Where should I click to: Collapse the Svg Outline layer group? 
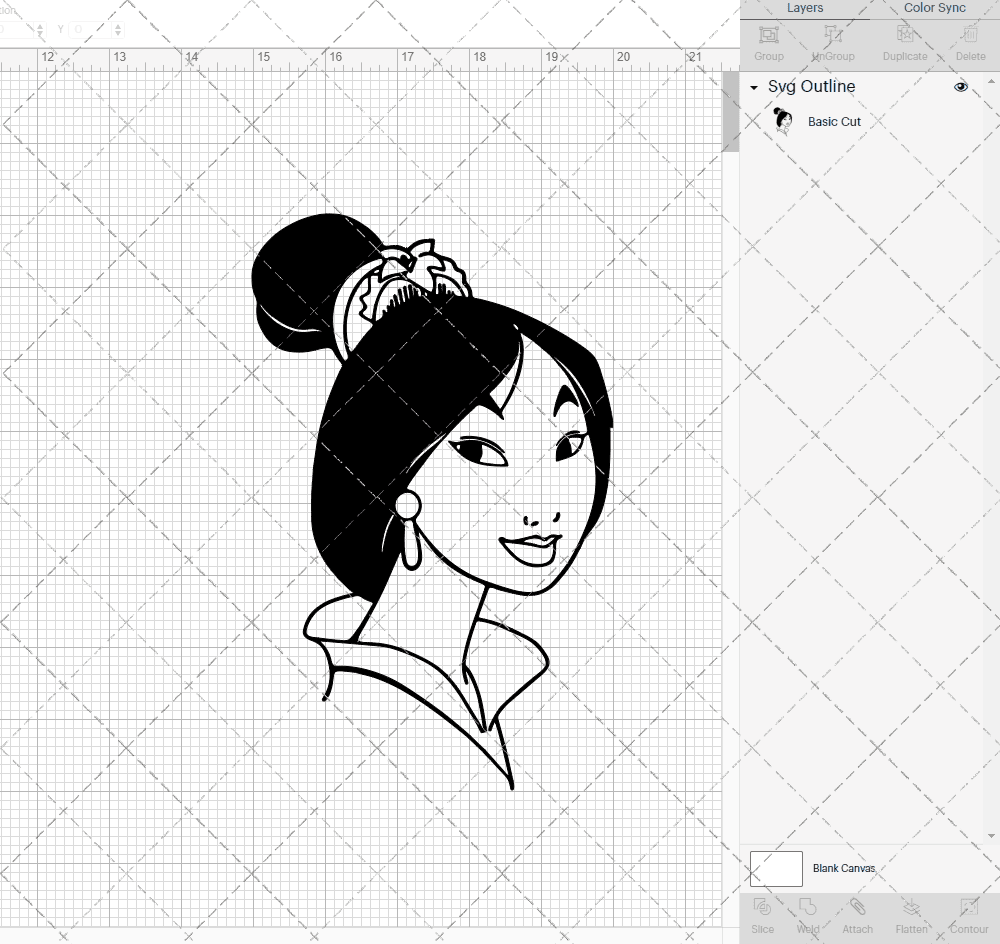pos(753,88)
